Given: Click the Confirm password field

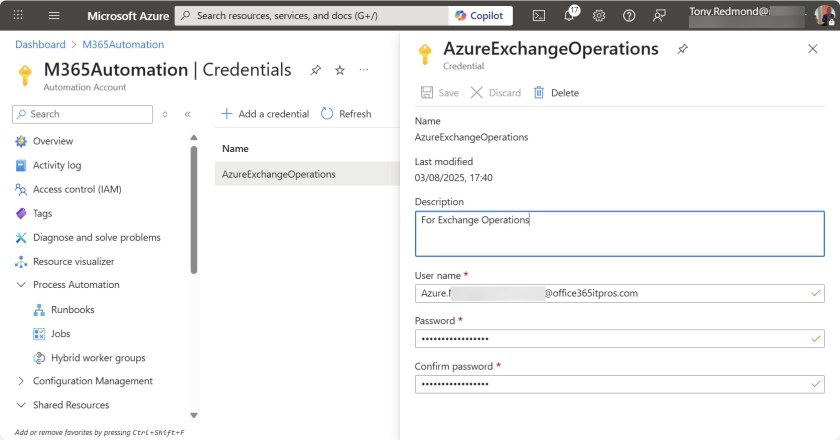Looking at the screenshot, I should [619, 384].
